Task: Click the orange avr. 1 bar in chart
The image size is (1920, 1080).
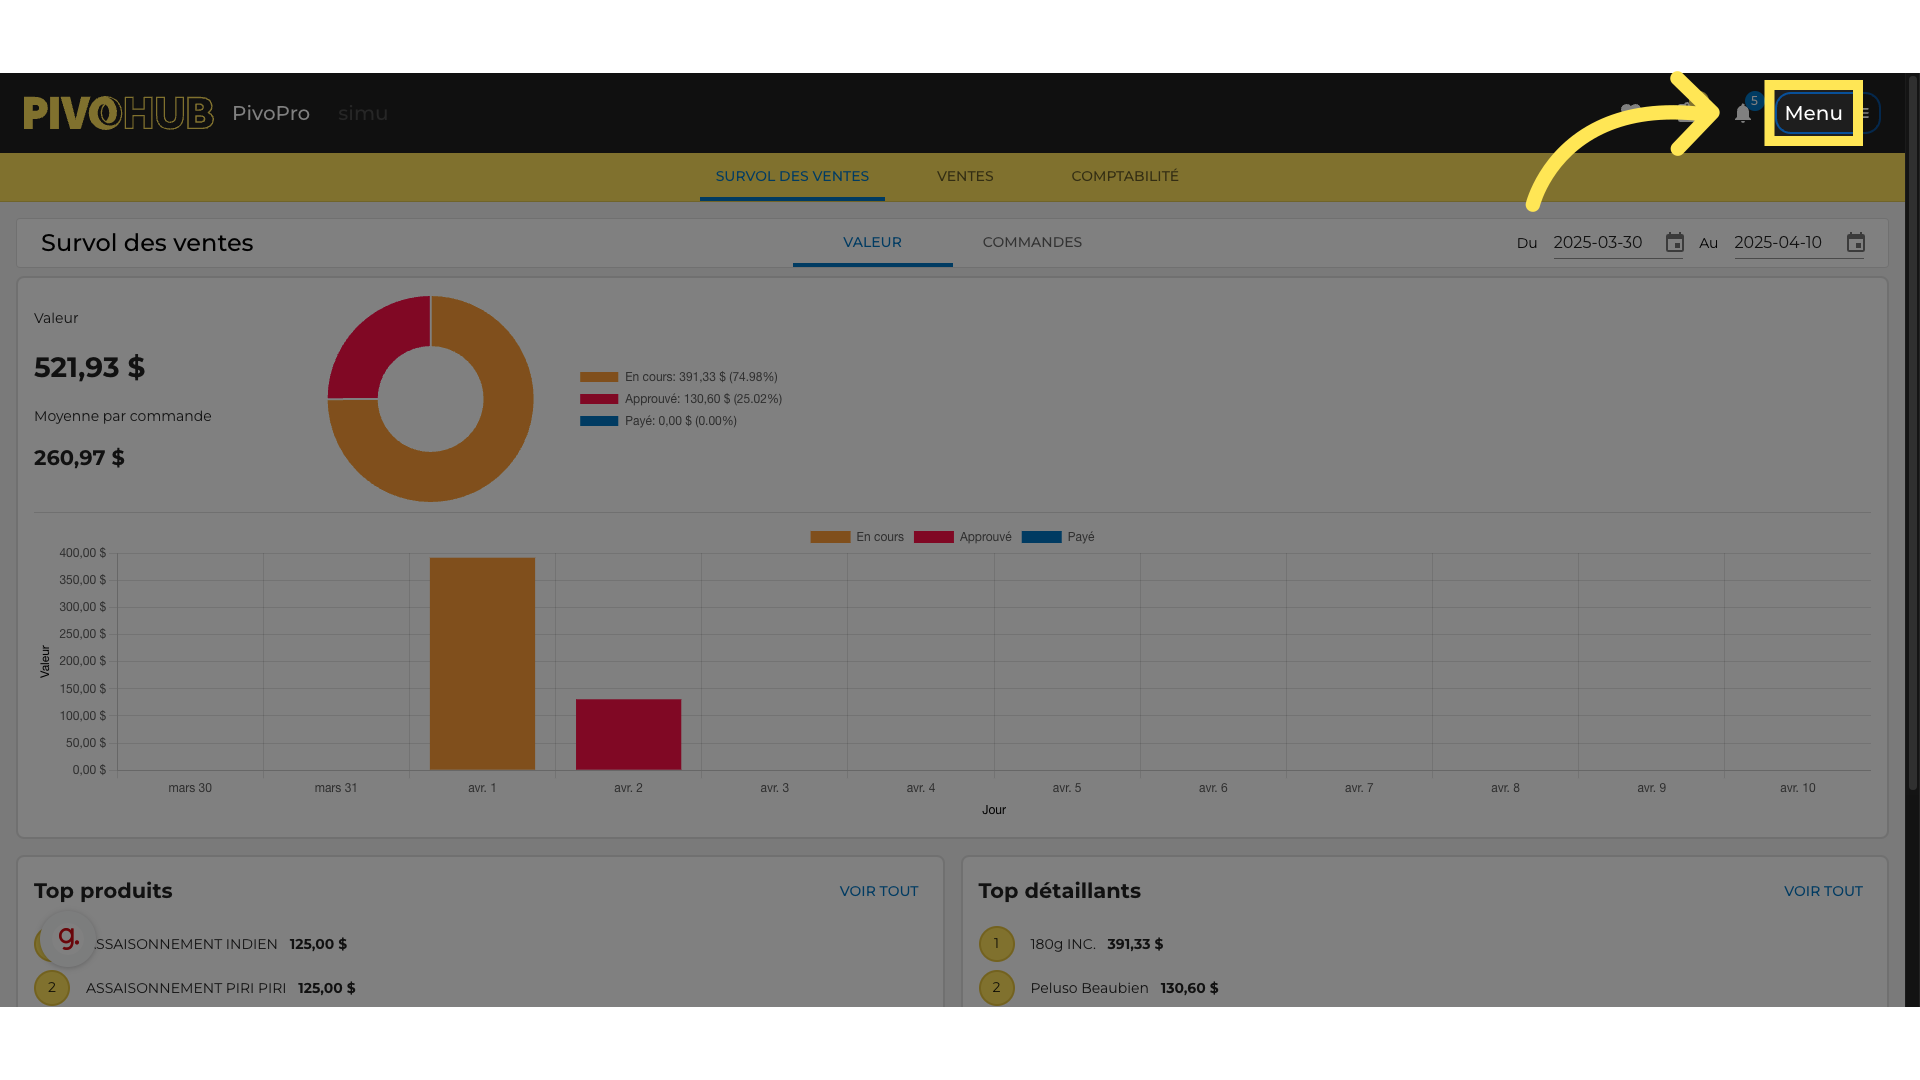Action: [482, 663]
